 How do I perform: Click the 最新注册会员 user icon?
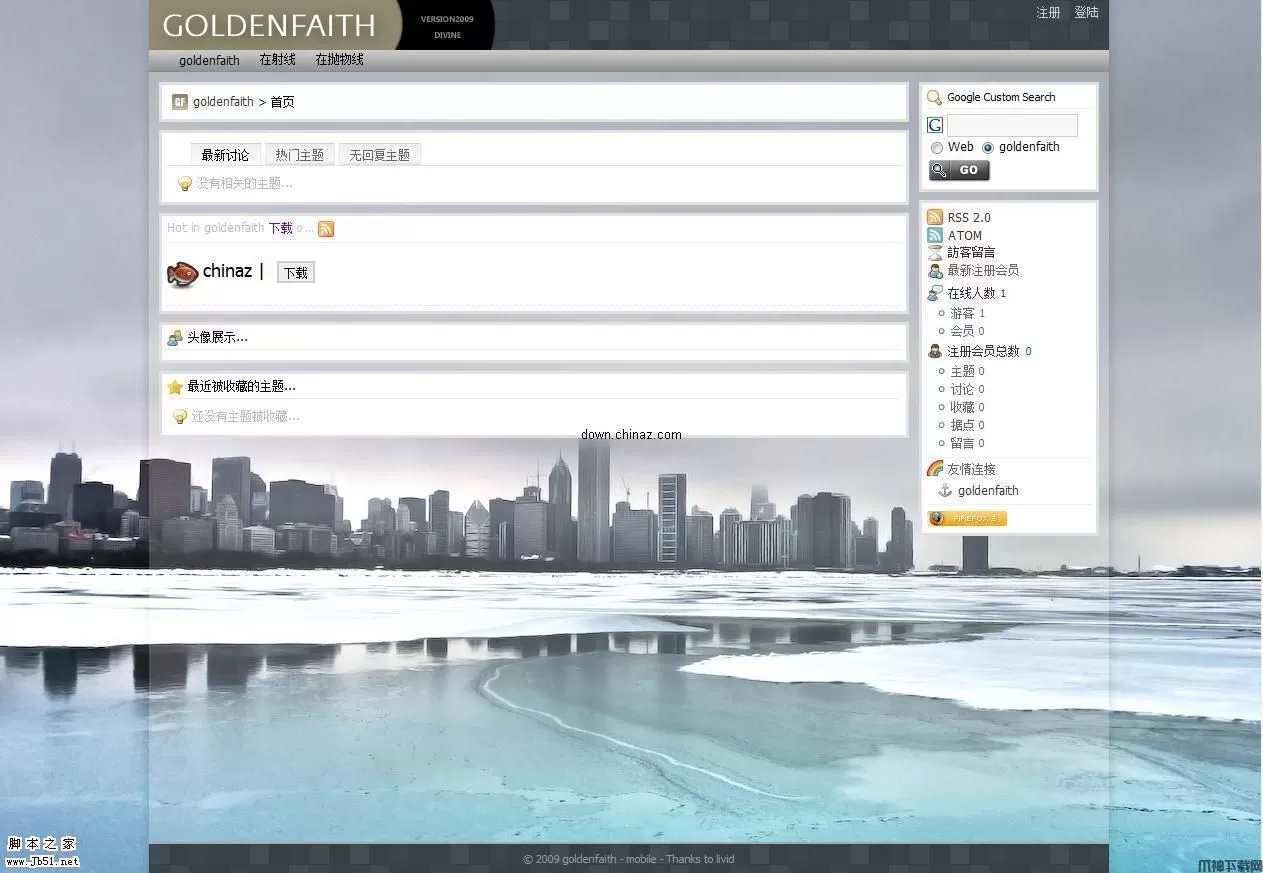coord(934,270)
